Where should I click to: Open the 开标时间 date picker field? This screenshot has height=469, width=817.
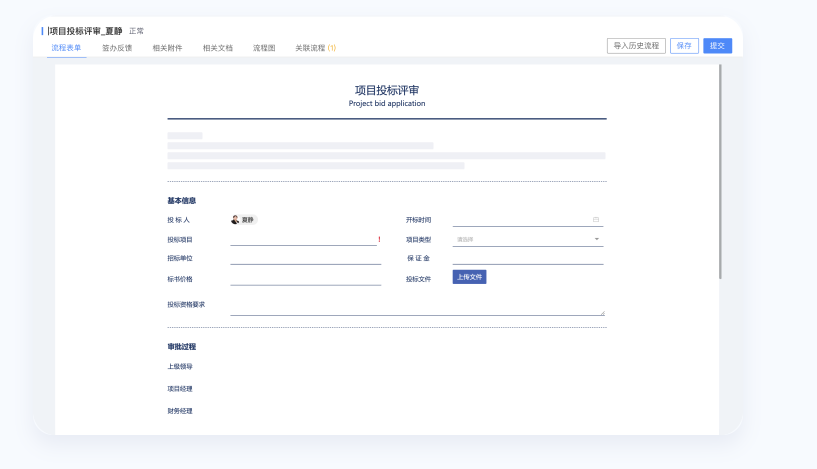coord(520,219)
